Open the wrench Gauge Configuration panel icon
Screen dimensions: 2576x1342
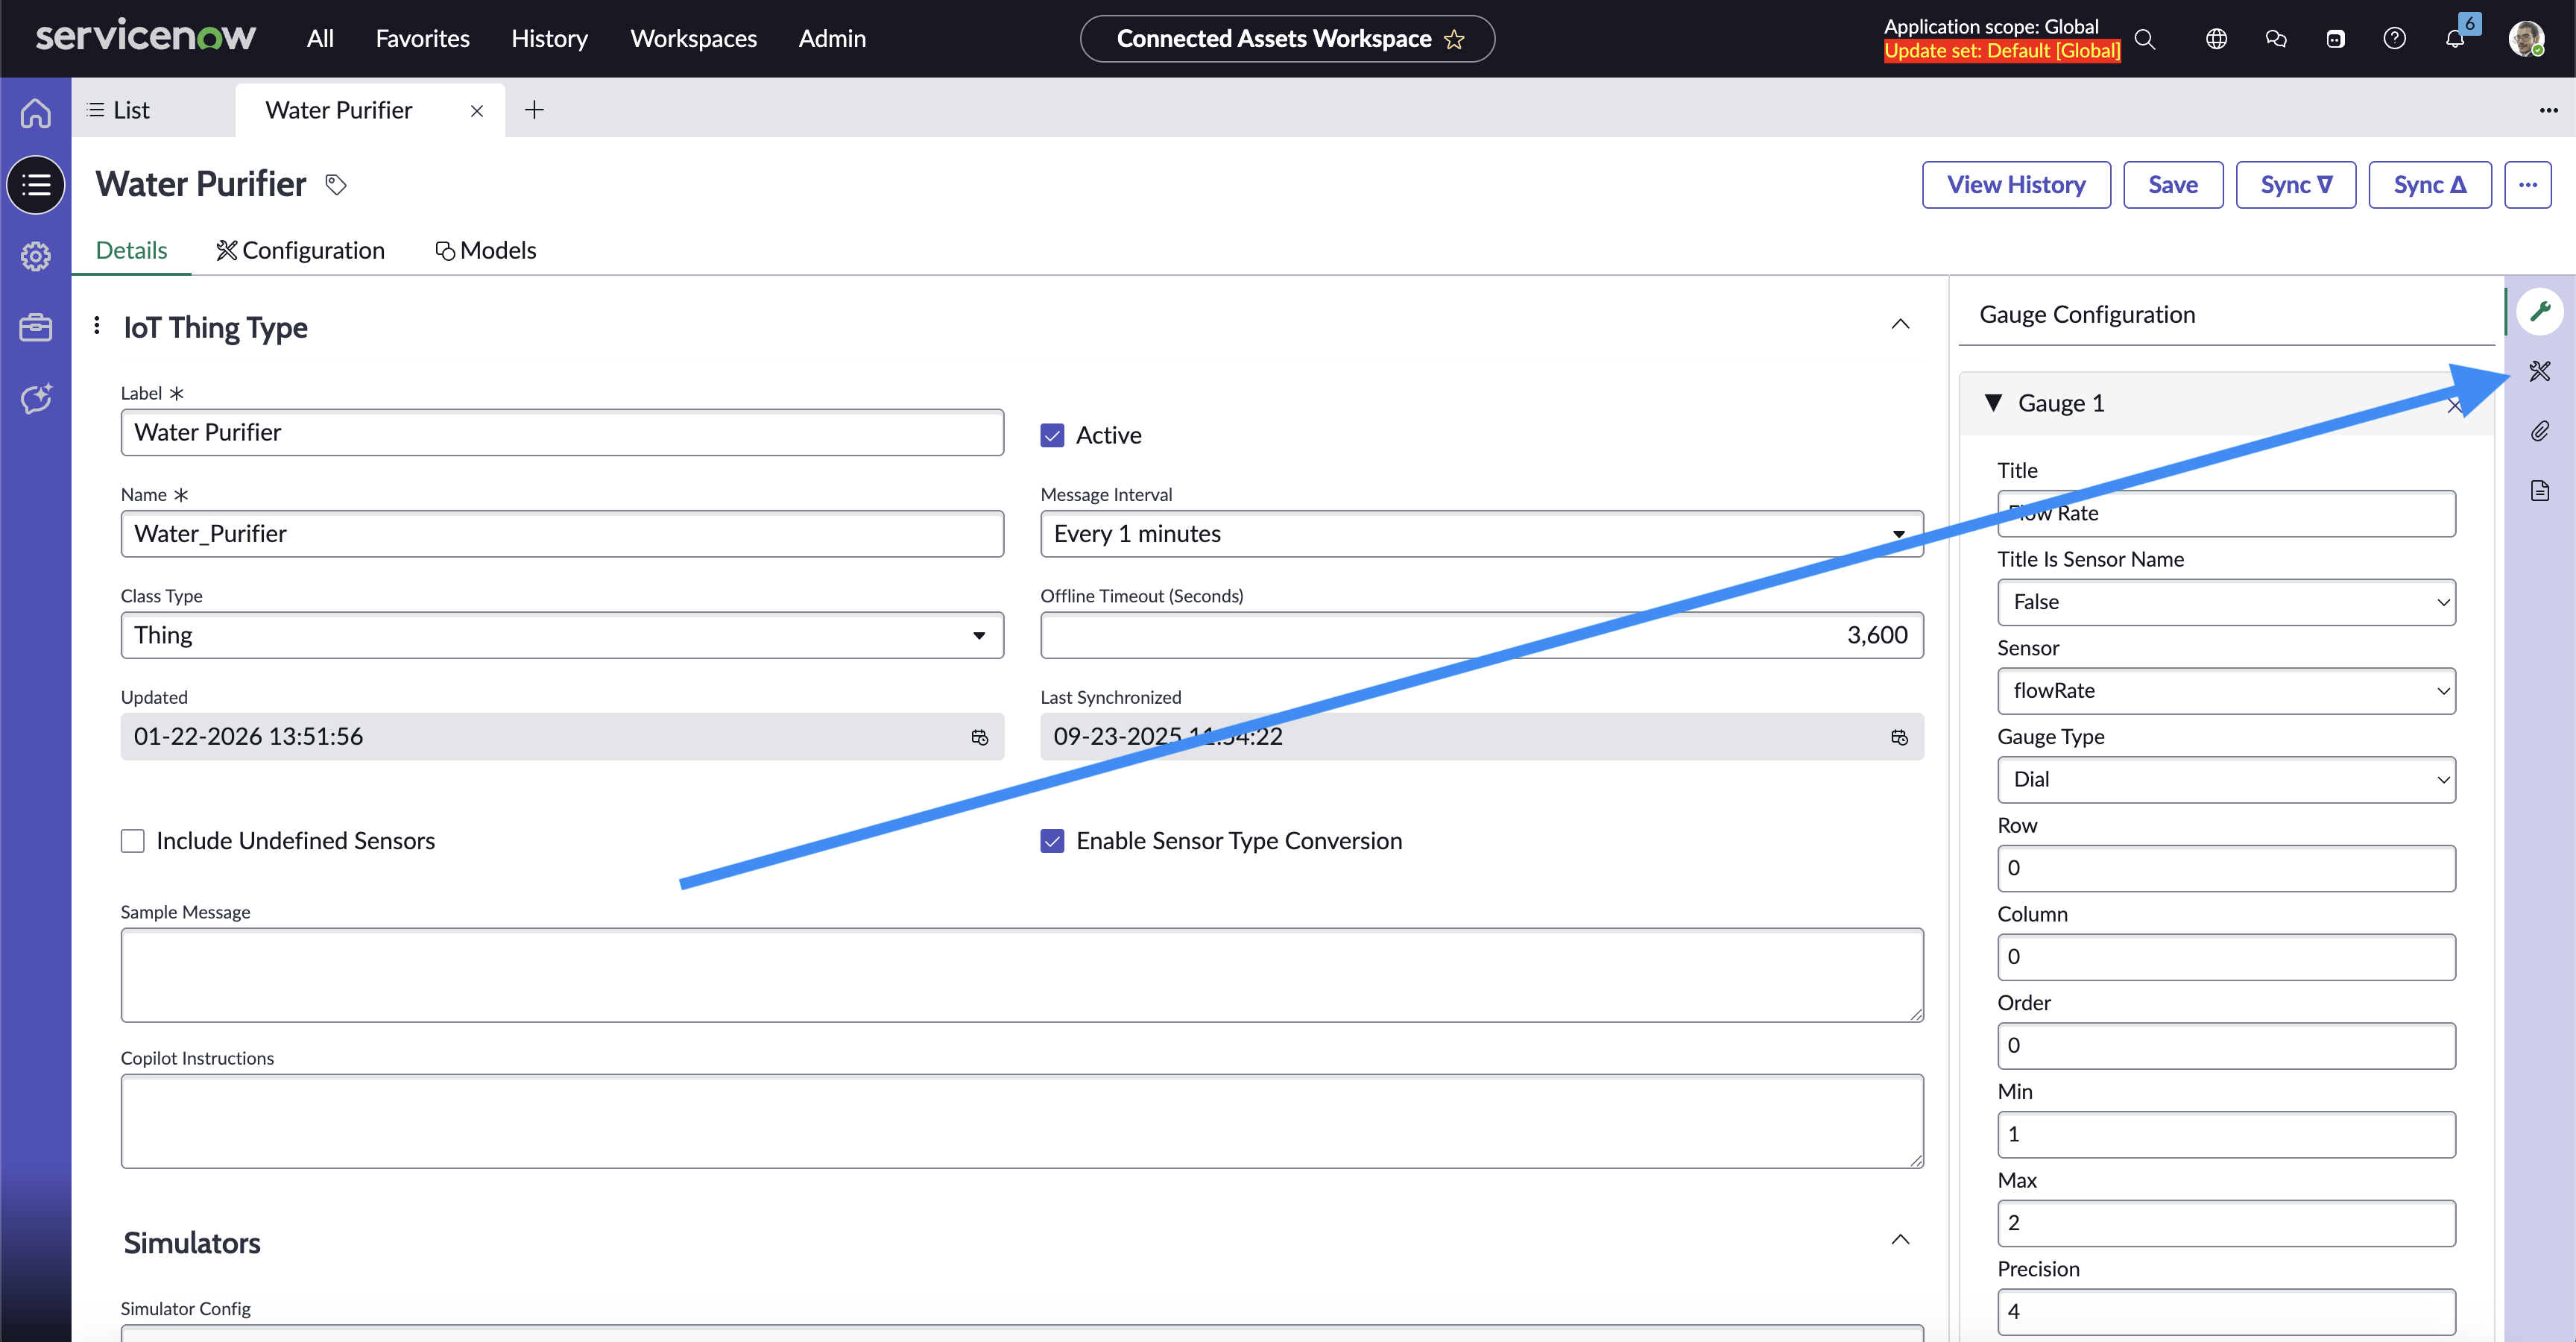point(2540,311)
